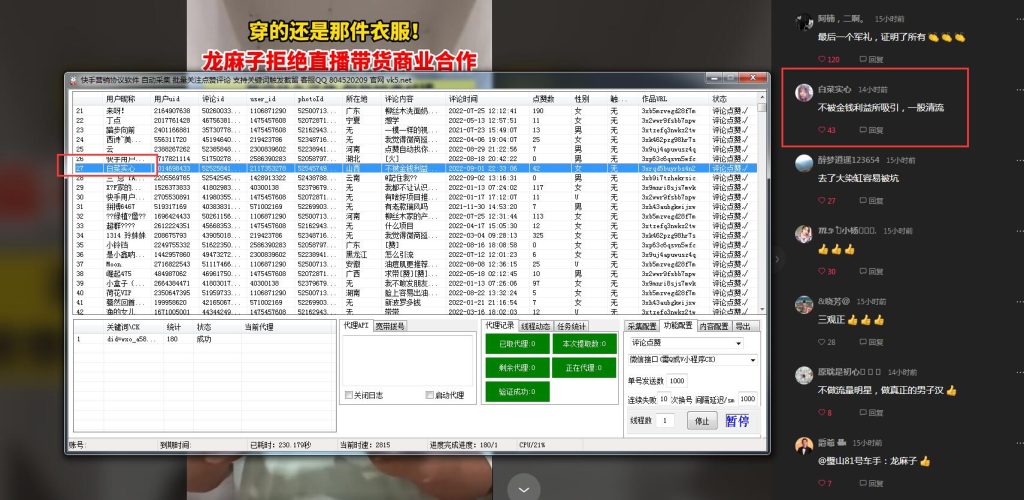Screen dimensions: 1024x500
Task: Focus the 间隔延迟/ms input field
Action: click(x=748, y=398)
